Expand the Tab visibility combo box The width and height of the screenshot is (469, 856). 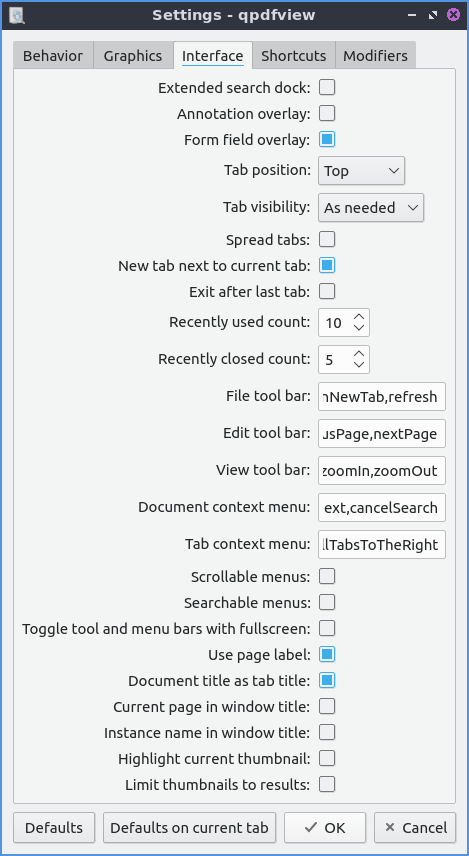[x=371, y=207]
